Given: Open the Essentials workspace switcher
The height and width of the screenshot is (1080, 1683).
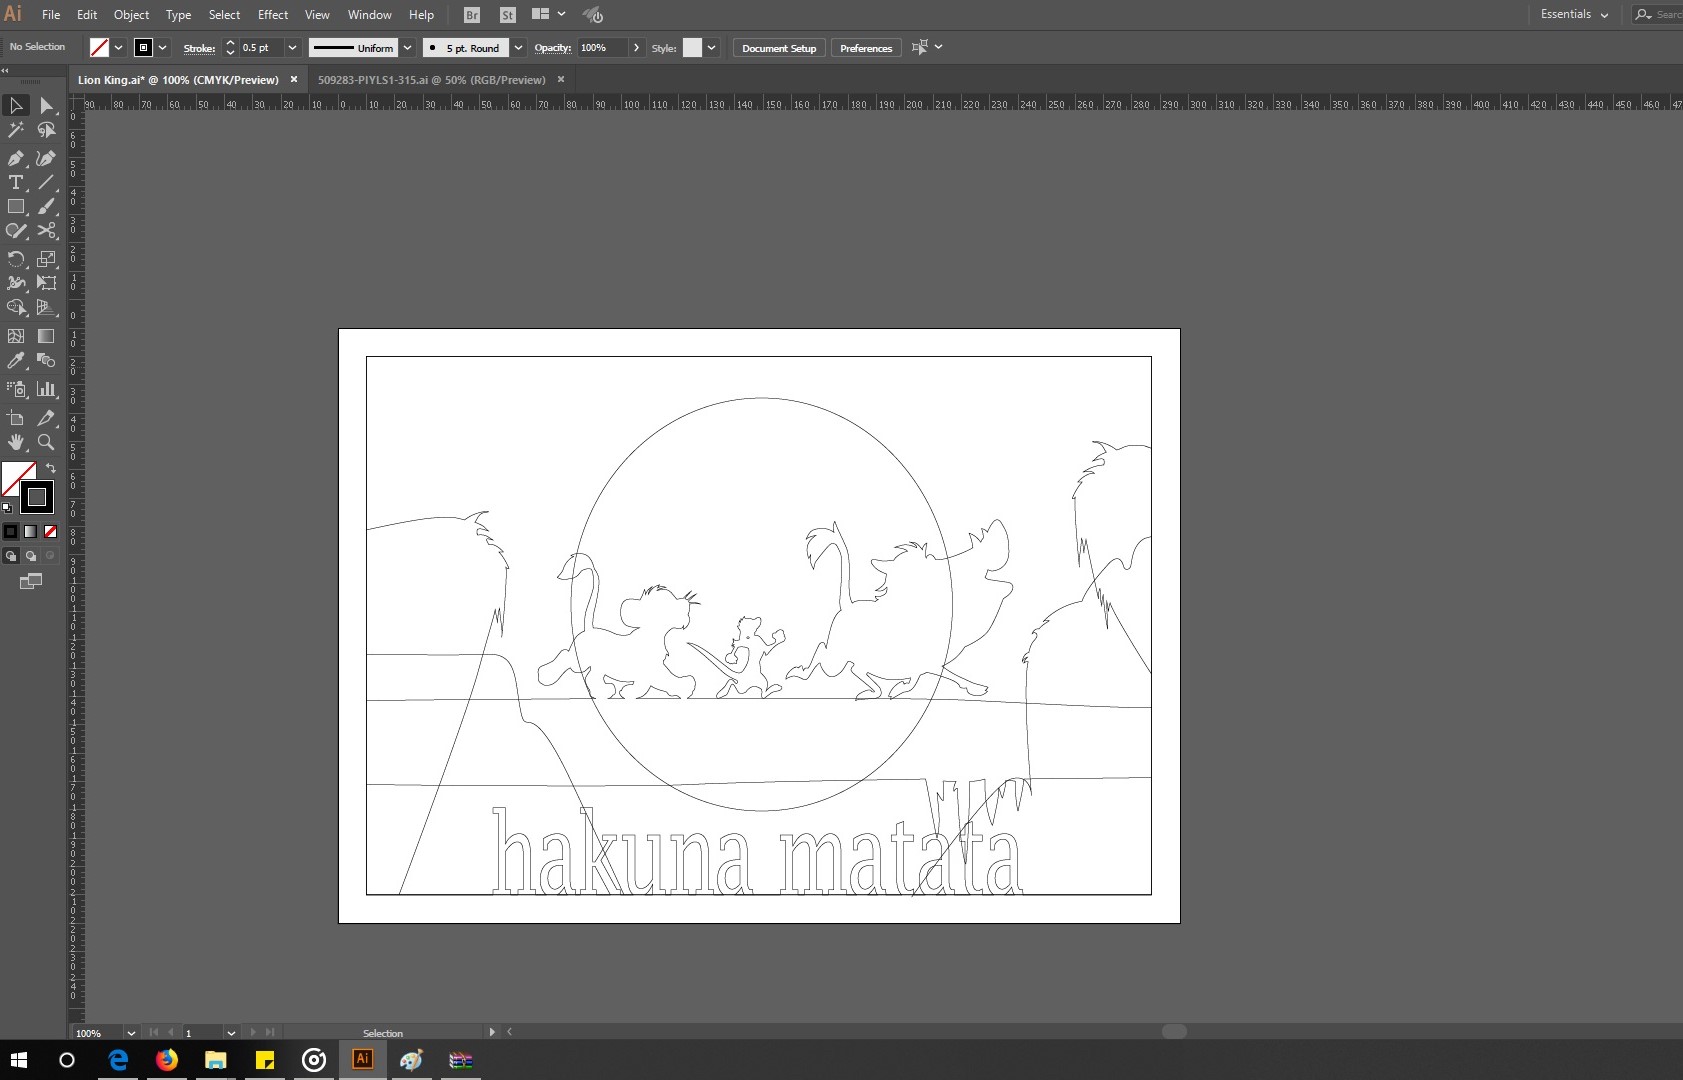Looking at the screenshot, I should (1574, 15).
